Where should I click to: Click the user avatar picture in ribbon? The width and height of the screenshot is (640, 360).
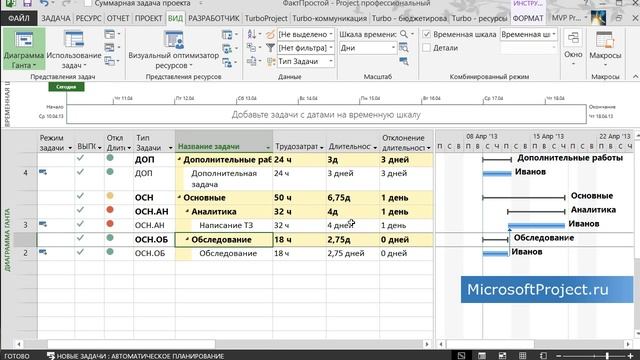tap(598, 18)
